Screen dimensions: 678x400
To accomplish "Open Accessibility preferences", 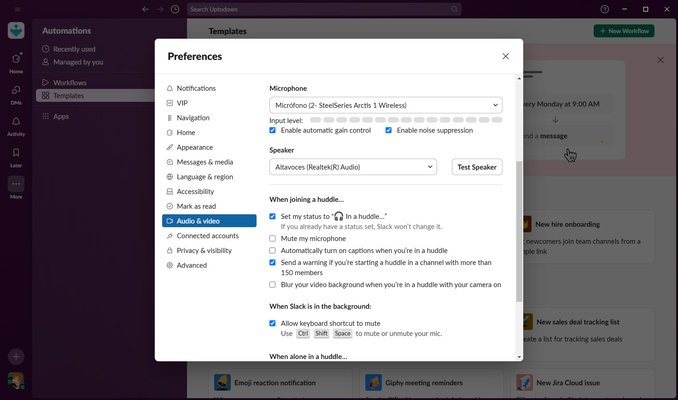I will pos(209,191).
